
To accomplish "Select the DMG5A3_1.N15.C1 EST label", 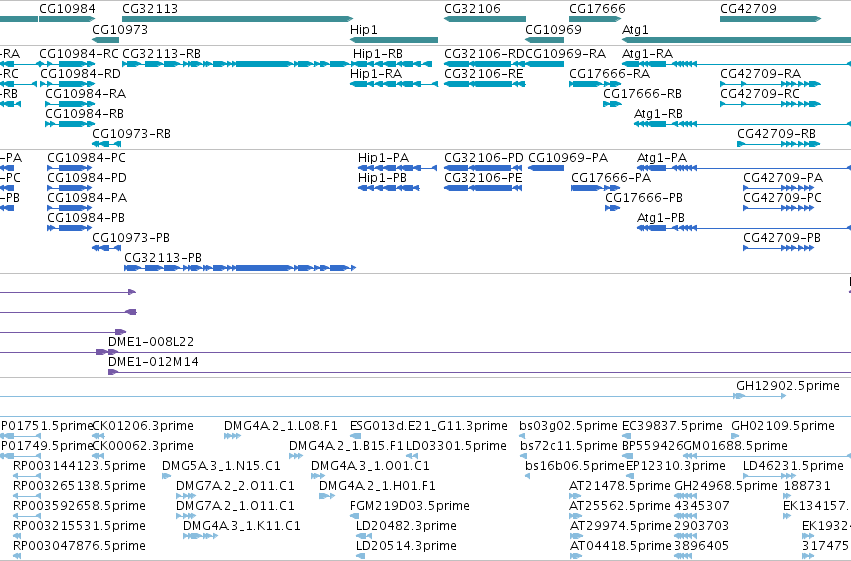I will pyautogui.click(x=221, y=466).
